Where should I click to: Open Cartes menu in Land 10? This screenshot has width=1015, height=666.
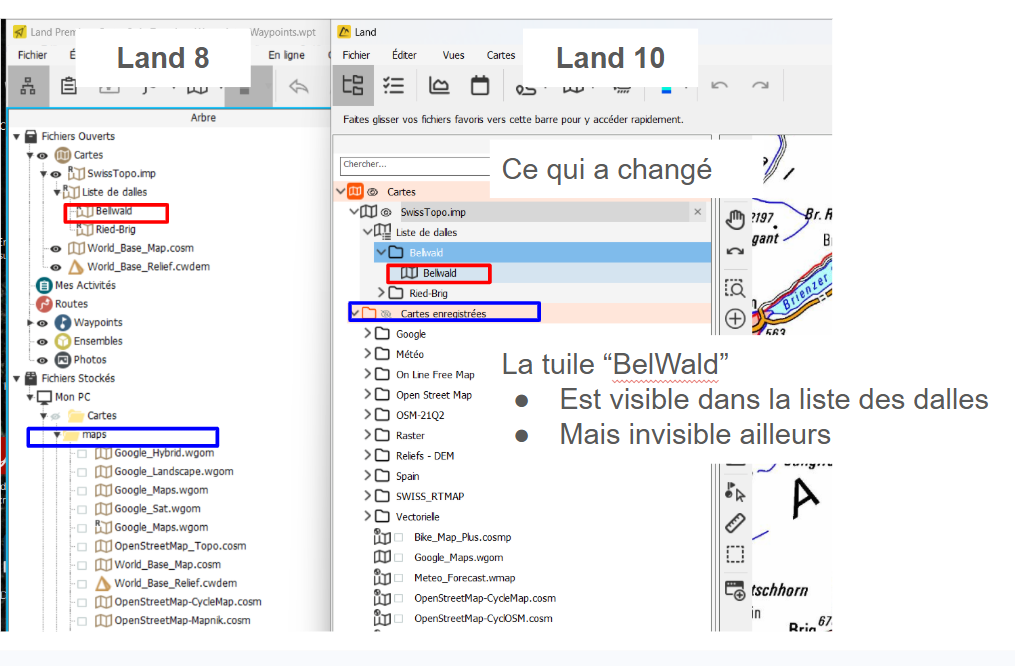(x=501, y=55)
